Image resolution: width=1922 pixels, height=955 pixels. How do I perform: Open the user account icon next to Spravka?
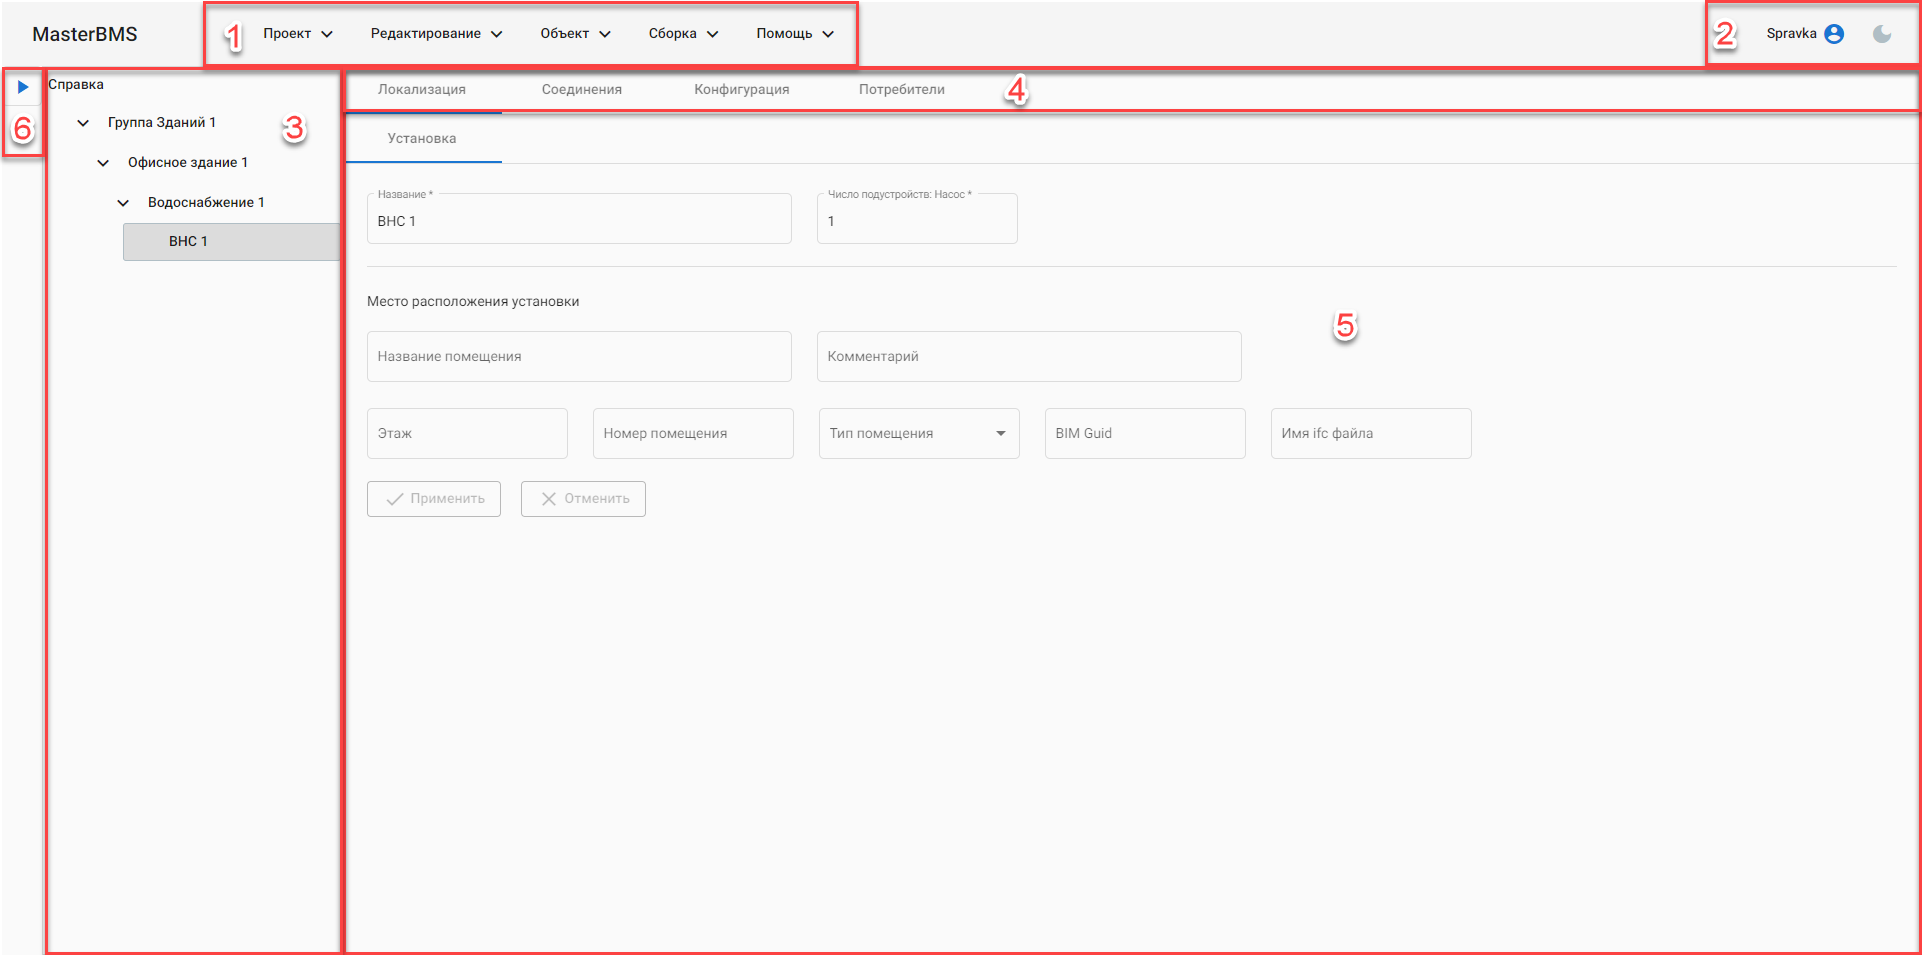(x=1836, y=33)
